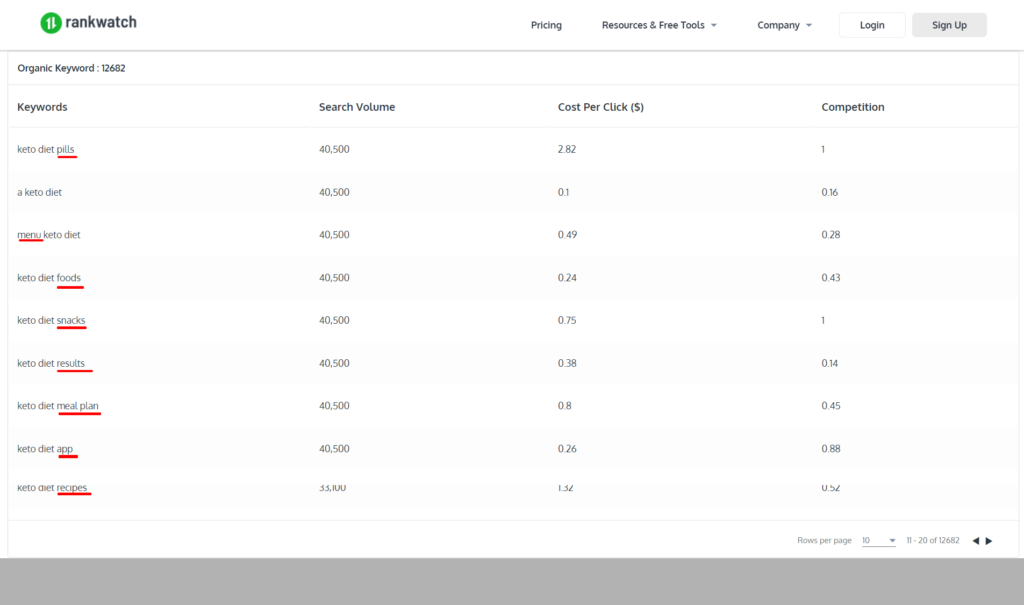This screenshot has width=1024, height=605.
Task: Click Cost Per Click column header
Action: tap(600, 107)
